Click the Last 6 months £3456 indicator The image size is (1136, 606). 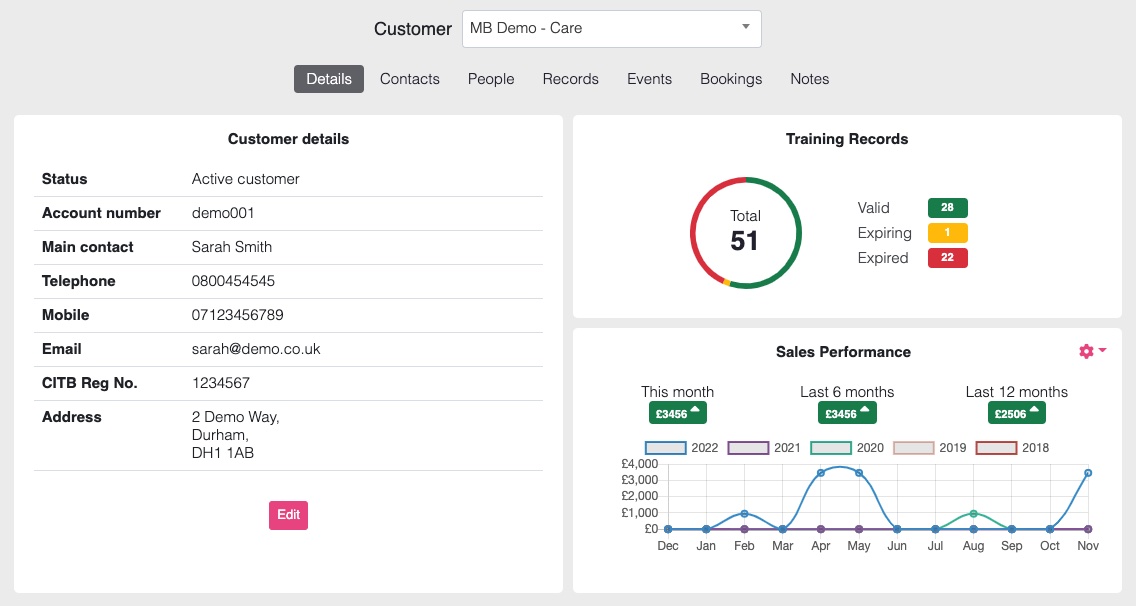click(847, 412)
